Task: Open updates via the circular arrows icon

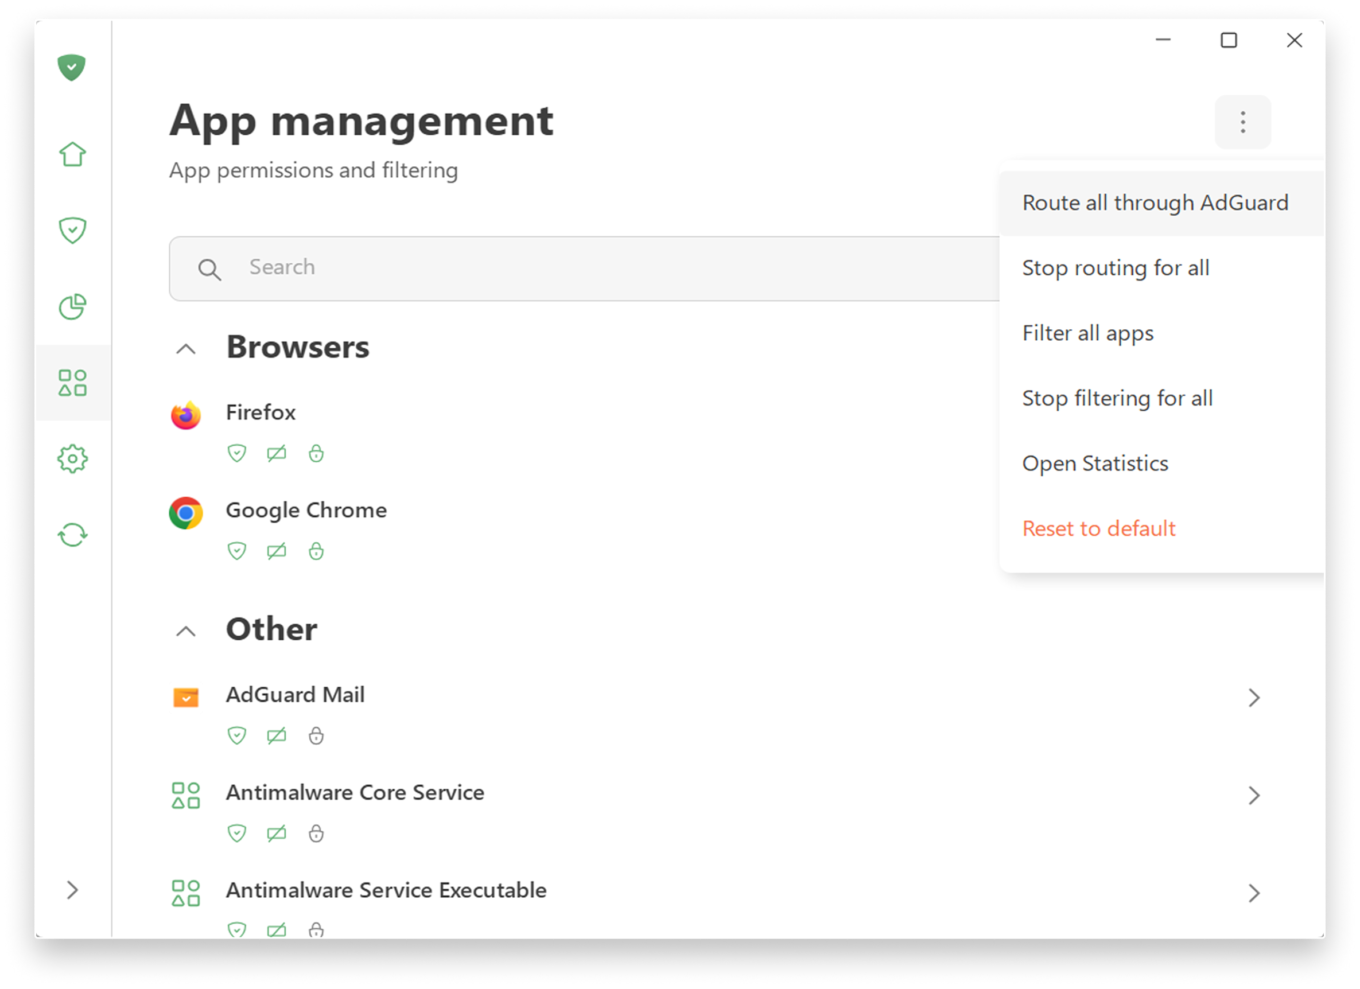Action: (72, 535)
